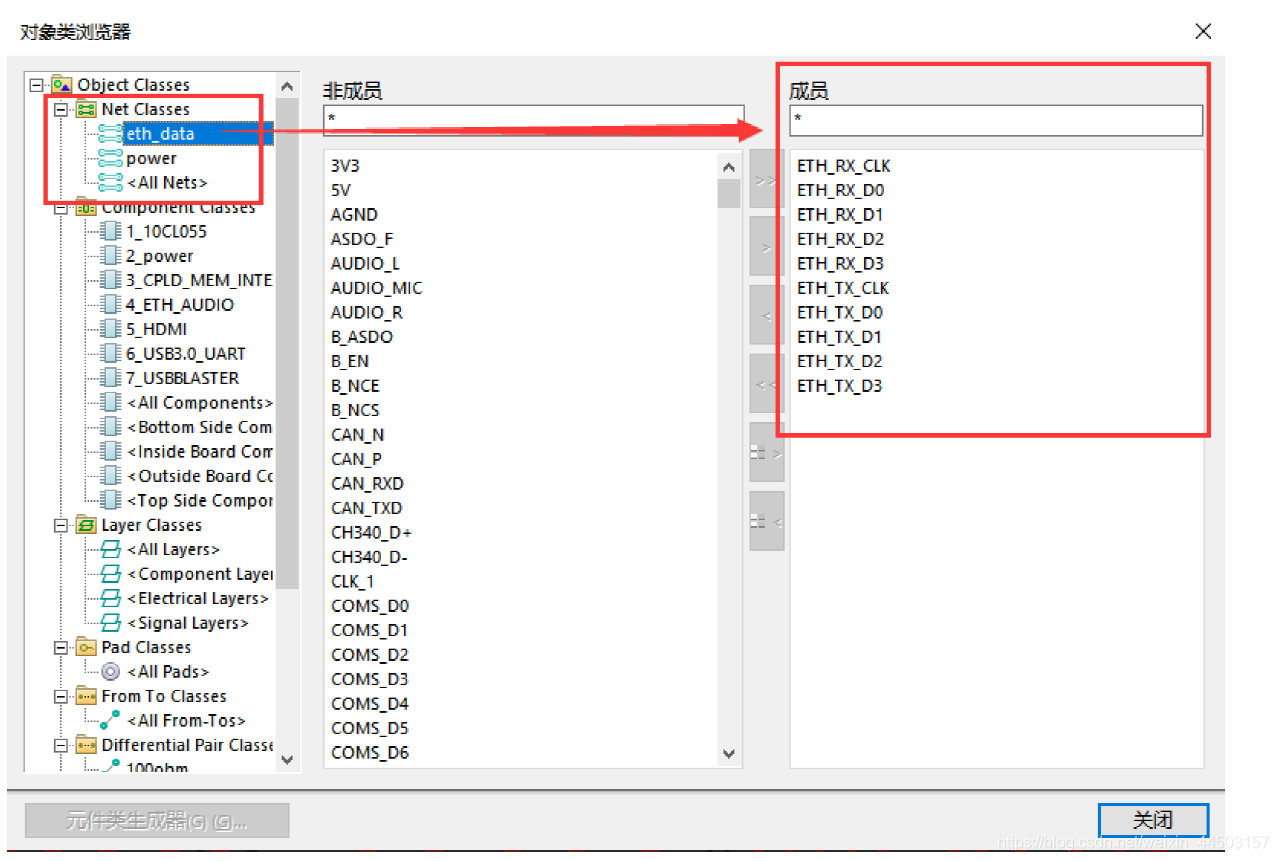Click the remove all members << button
The image size is (1279, 861).
click(766, 383)
